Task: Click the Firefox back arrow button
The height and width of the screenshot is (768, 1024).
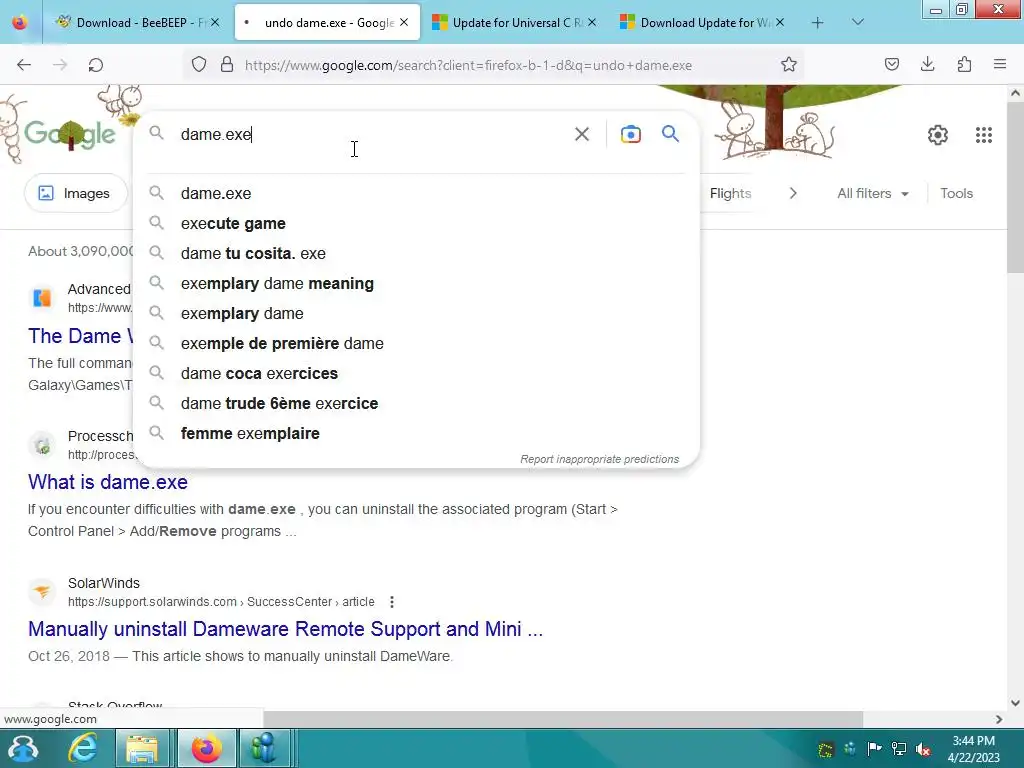Action: 24,65
